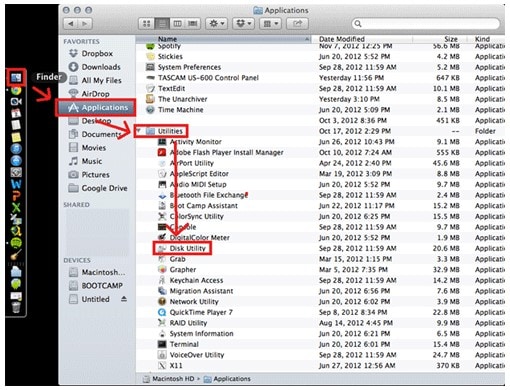
Task: Open FaceTime in the Dock
Action: pos(16,102)
